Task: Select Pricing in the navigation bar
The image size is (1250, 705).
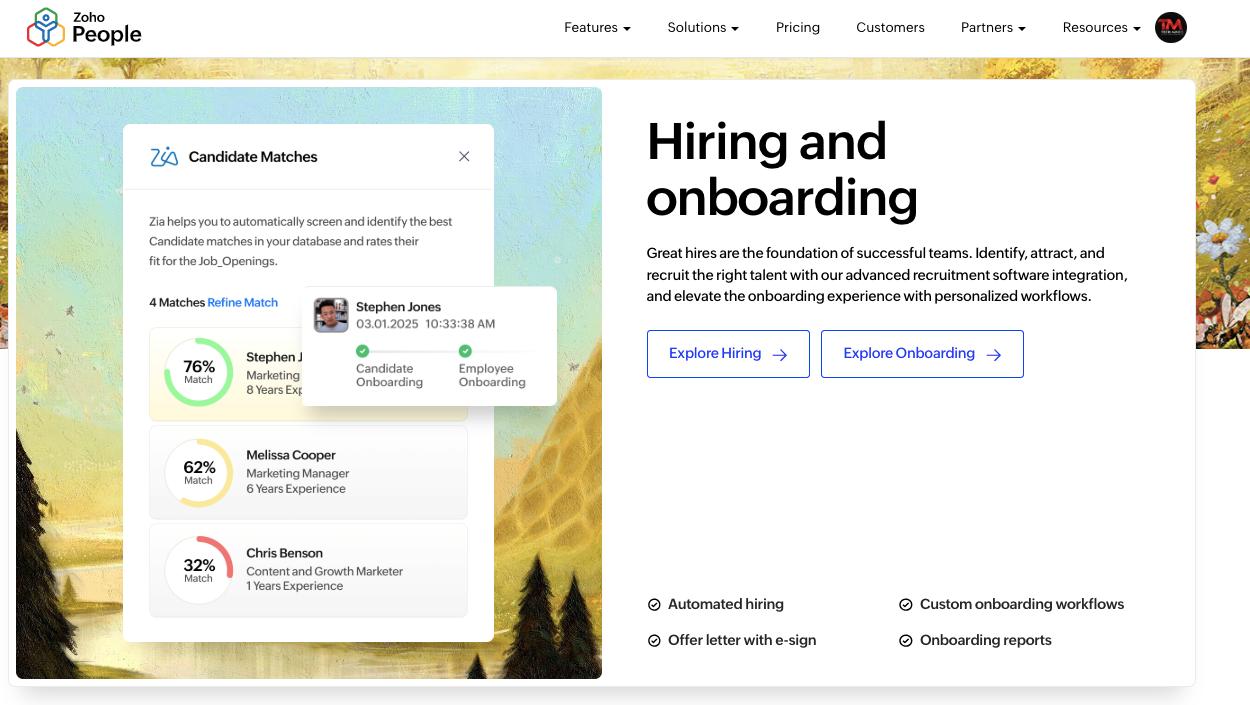Action: click(x=797, y=27)
